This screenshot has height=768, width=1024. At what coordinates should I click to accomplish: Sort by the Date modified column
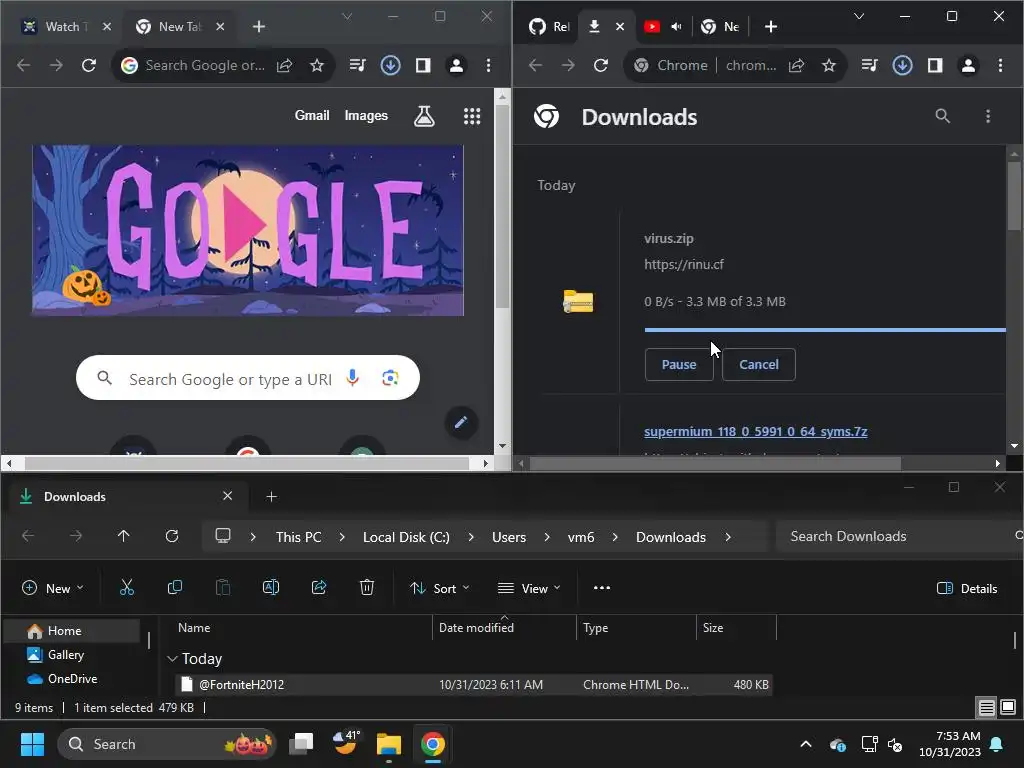point(504,628)
